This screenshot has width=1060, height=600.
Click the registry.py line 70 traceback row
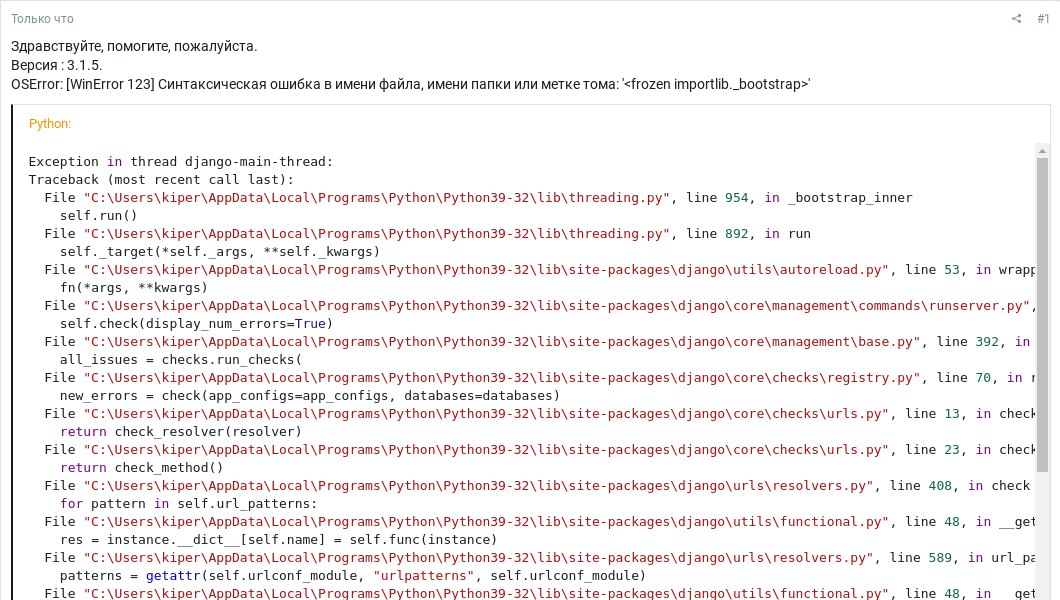pyautogui.click(x=539, y=378)
